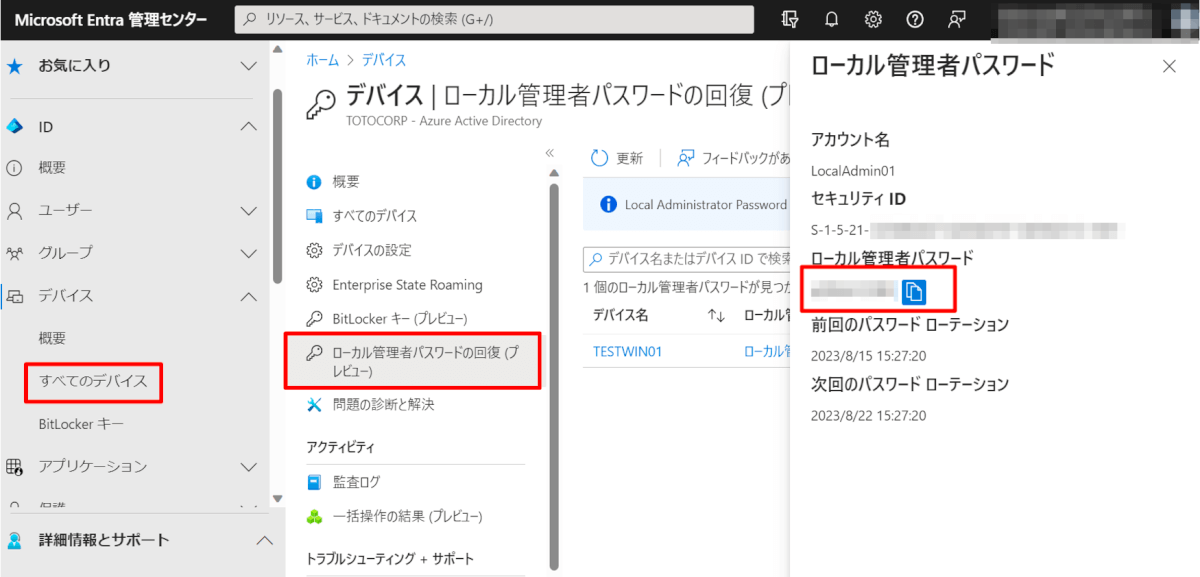
Task: Open Enterprise State Roaming menu item
Action: click(x=407, y=285)
